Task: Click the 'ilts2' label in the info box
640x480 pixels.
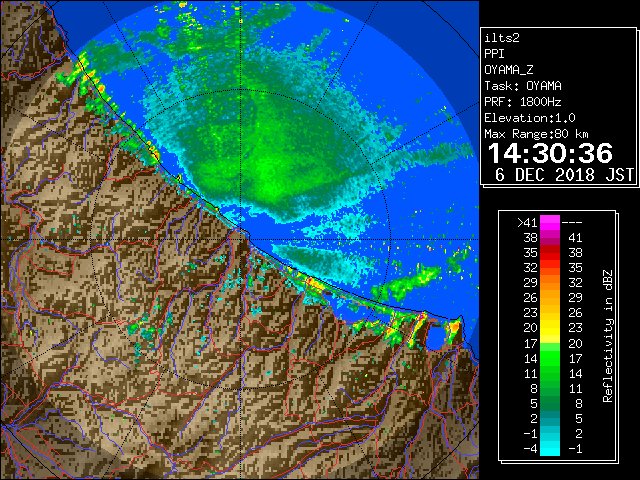Action: pos(502,38)
